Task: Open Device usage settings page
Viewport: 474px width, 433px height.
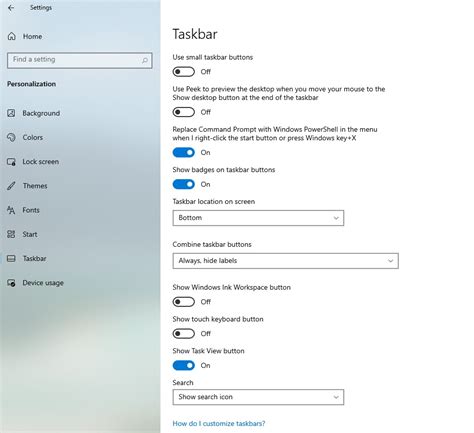Action: click(43, 283)
